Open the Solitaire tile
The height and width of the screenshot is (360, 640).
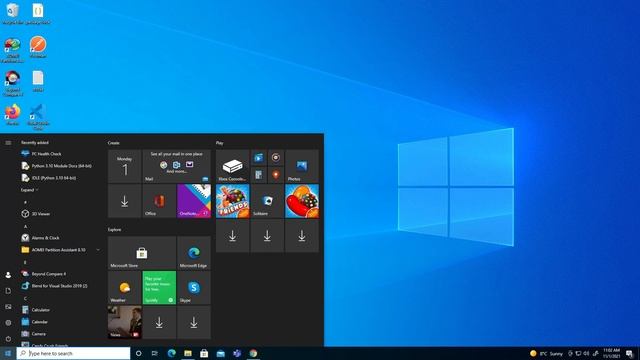click(x=267, y=201)
